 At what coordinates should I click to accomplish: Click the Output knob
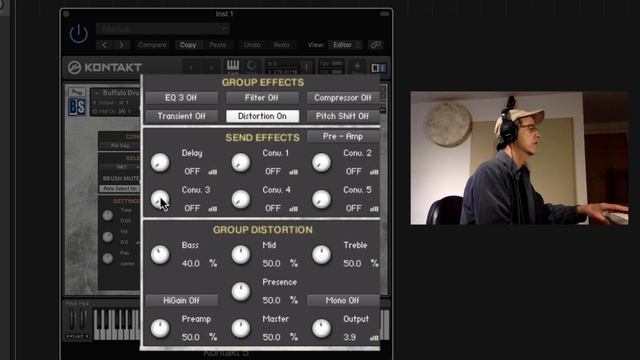click(x=322, y=328)
